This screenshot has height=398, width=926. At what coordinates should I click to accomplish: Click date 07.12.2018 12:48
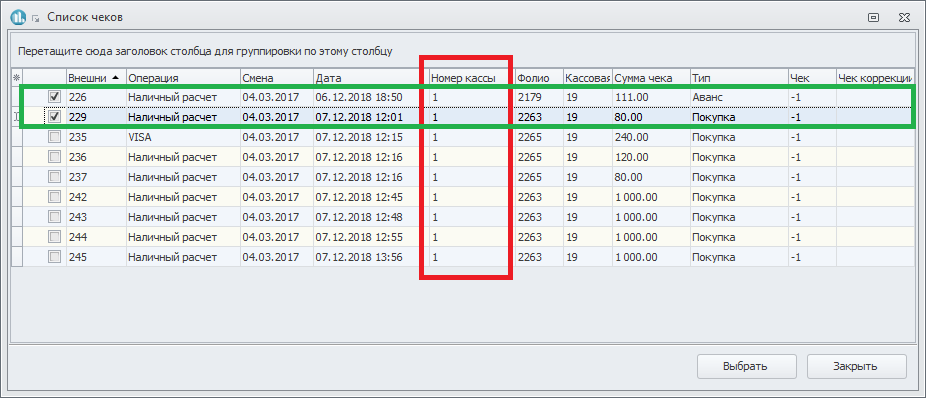pos(358,217)
